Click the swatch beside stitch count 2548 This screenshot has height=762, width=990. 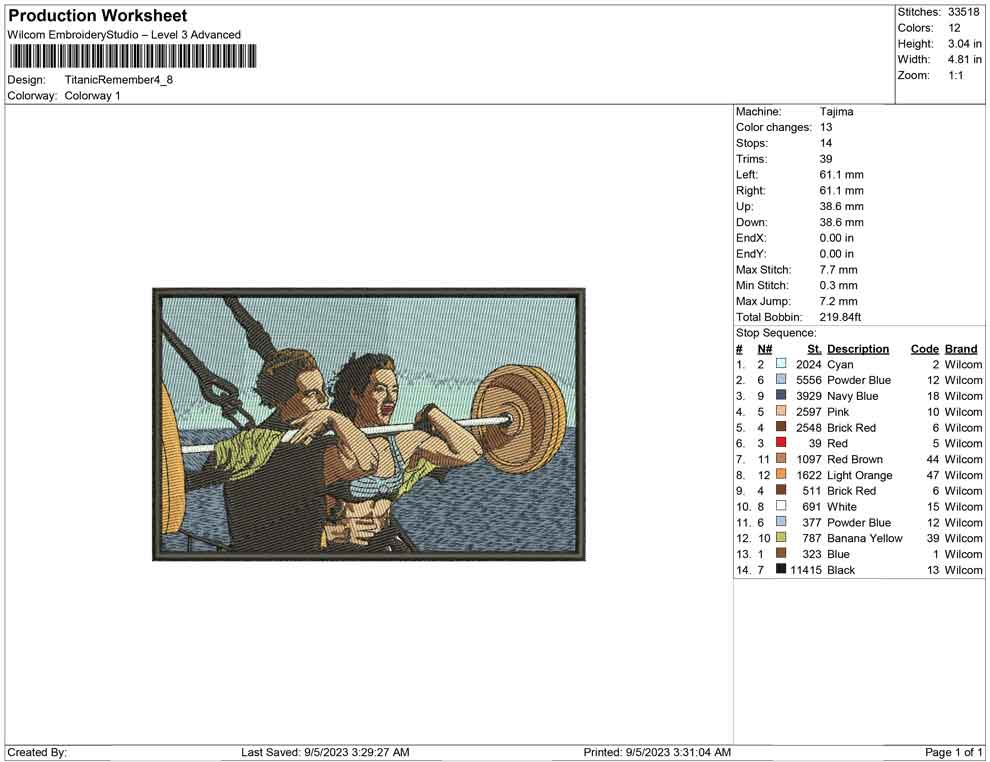[x=781, y=427]
